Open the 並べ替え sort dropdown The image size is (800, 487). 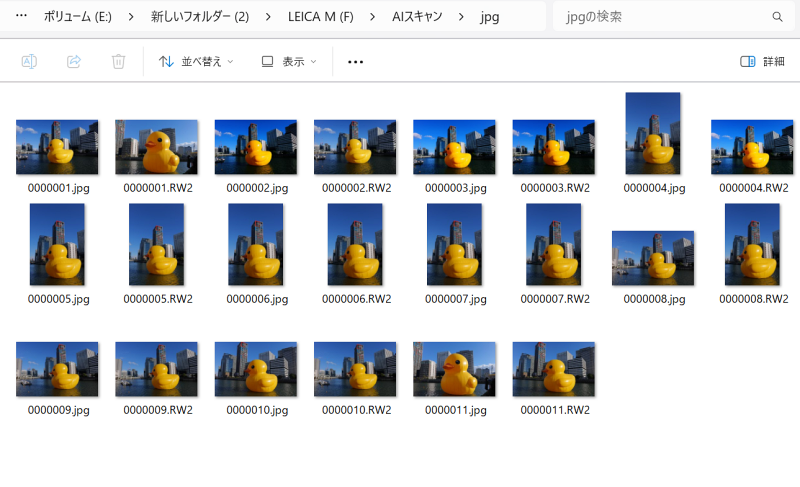coord(196,62)
